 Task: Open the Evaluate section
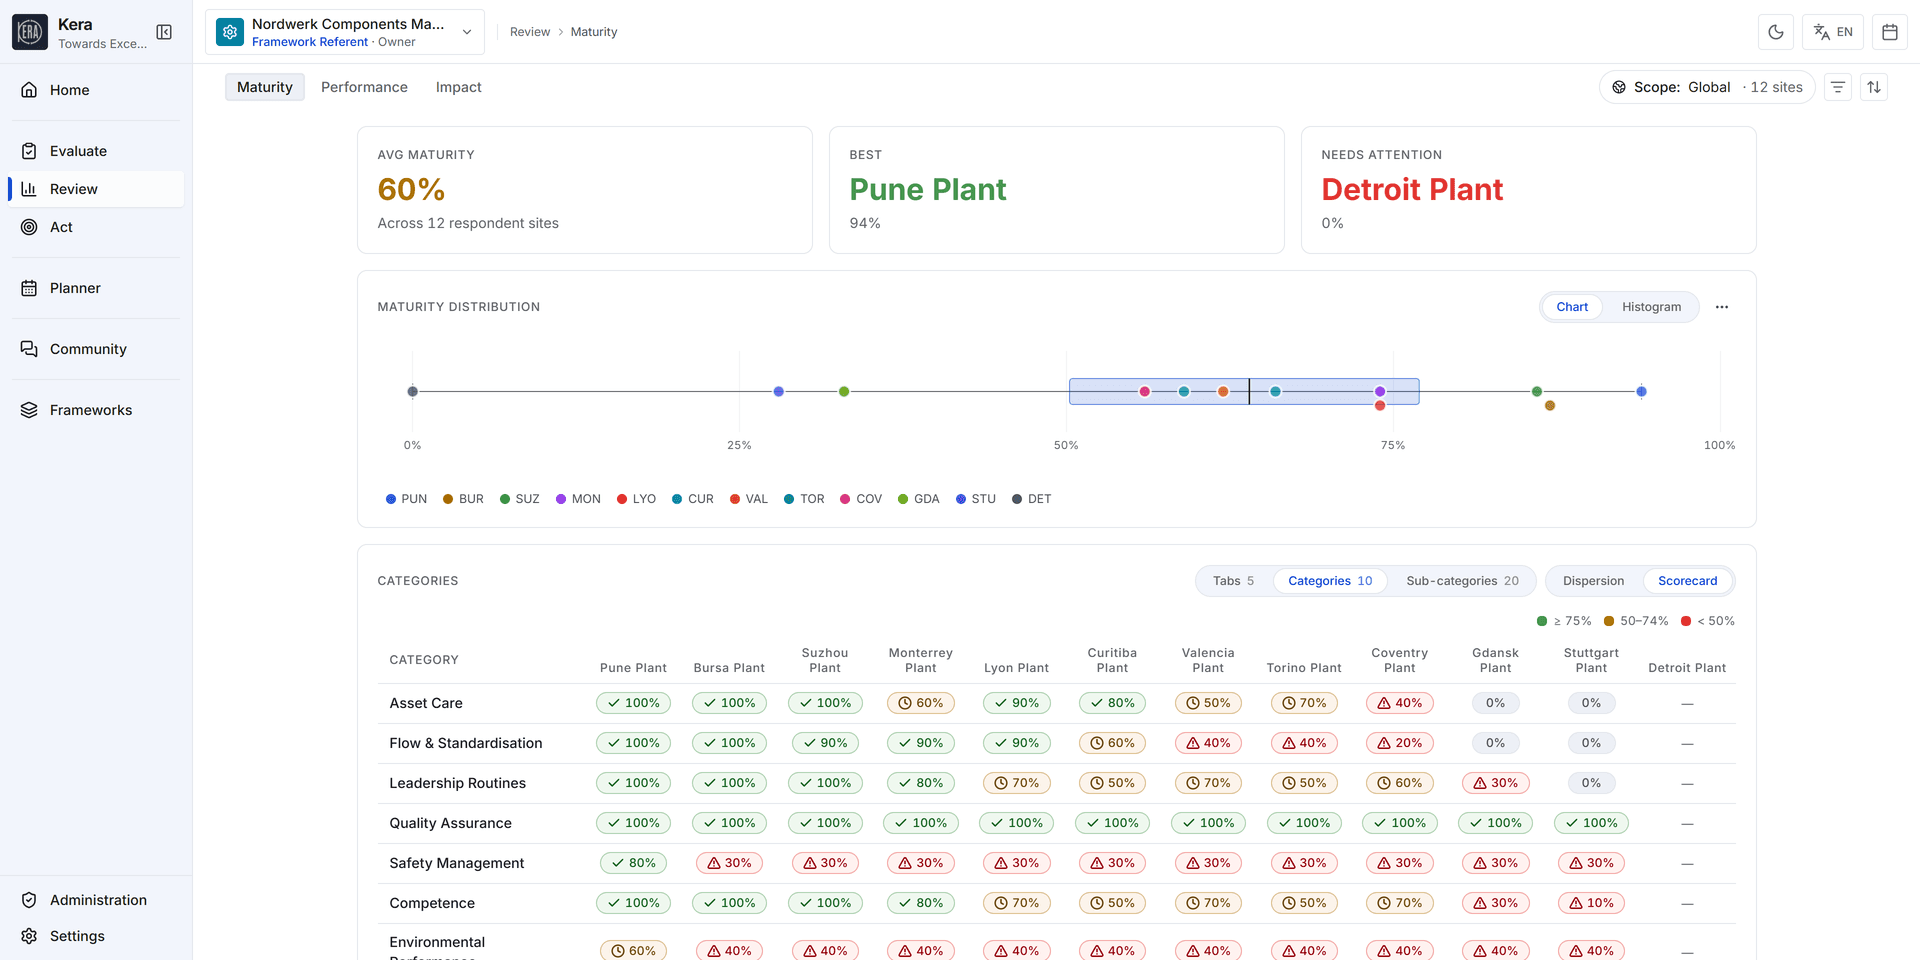coord(97,151)
